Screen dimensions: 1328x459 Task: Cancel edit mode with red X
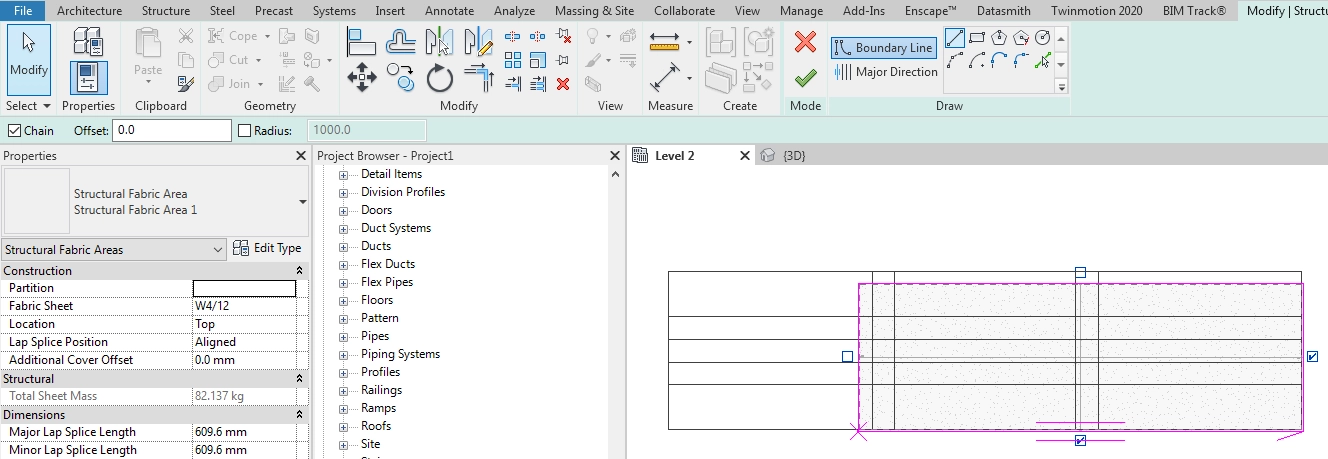(805, 42)
